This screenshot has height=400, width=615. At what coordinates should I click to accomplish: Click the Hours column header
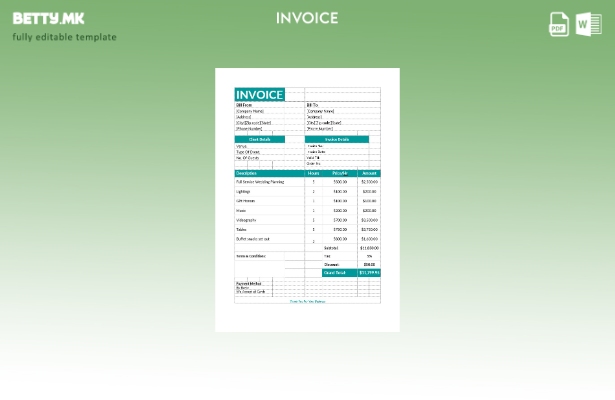[x=313, y=173]
